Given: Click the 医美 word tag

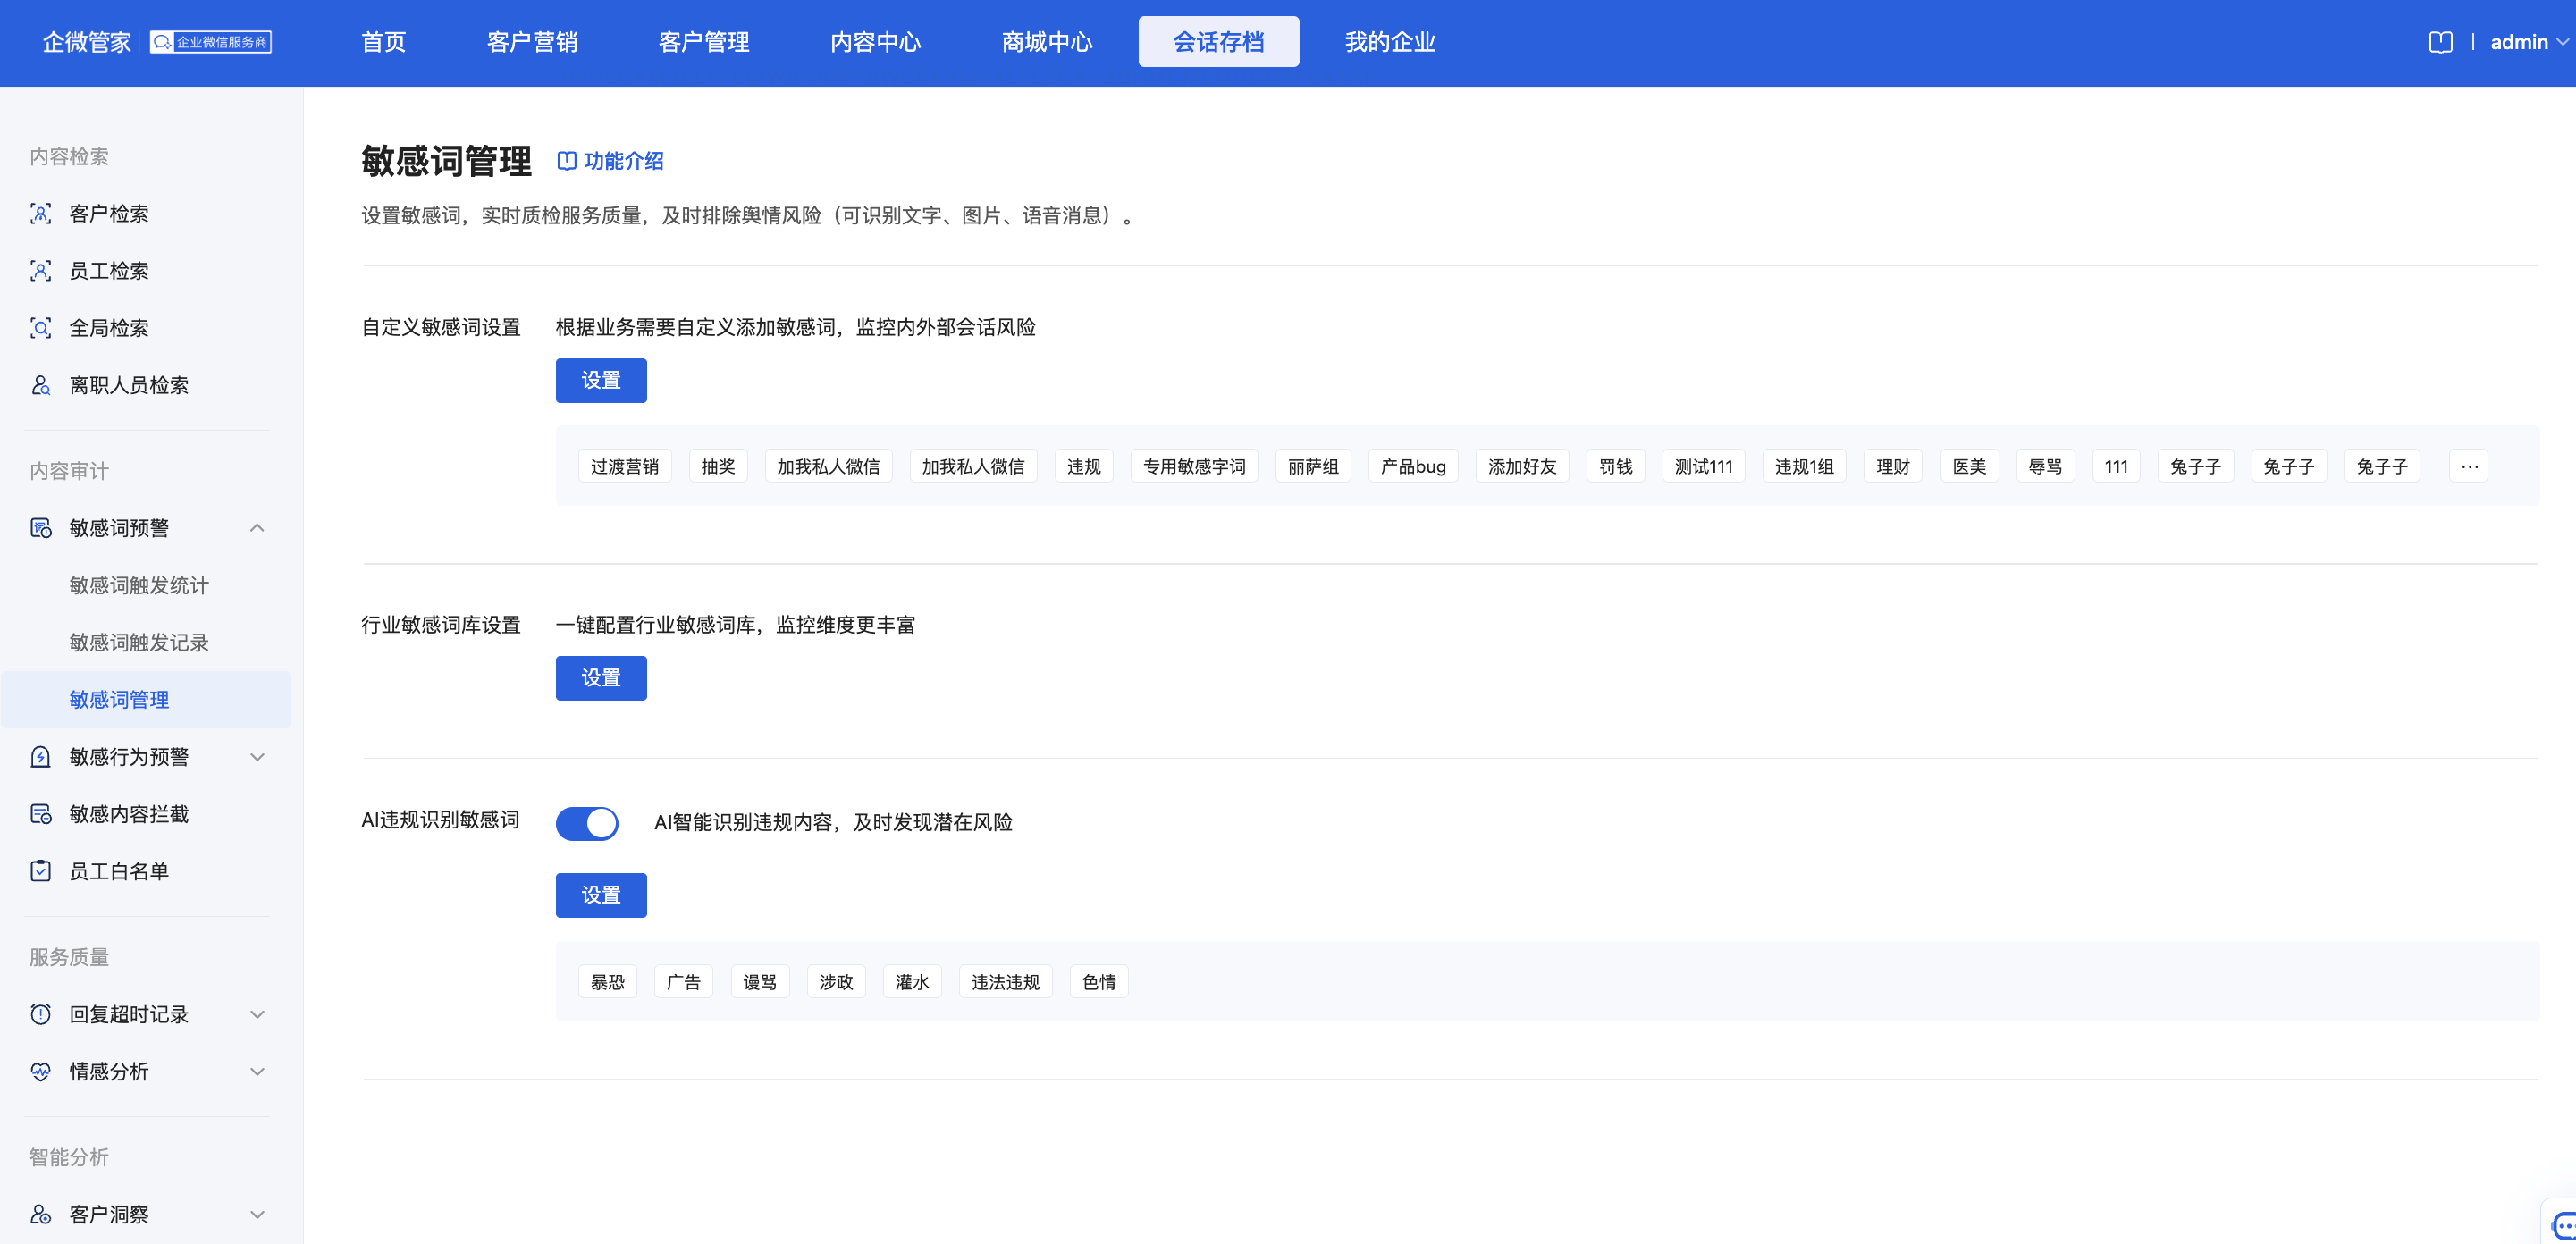Looking at the screenshot, I should point(1969,466).
